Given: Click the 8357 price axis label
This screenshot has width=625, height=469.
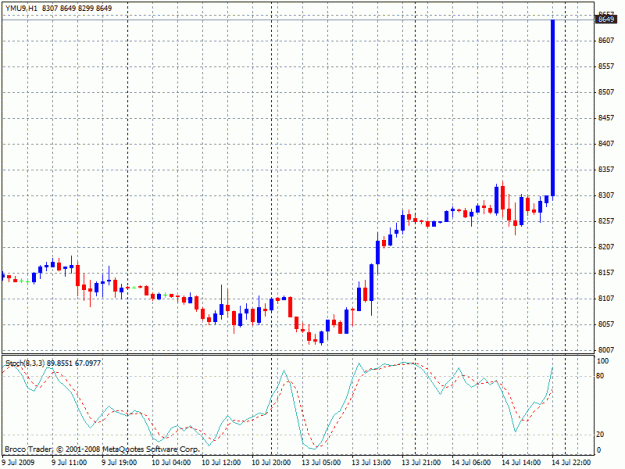Looking at the screenshot, I should click(x=606, y=169).
